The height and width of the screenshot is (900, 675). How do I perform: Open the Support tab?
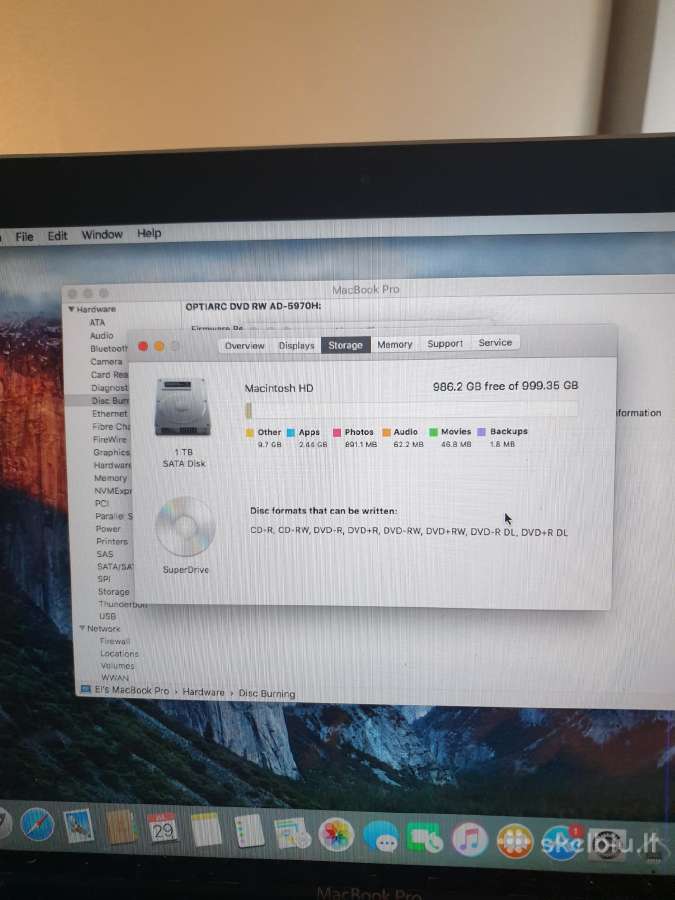point(445,343)
